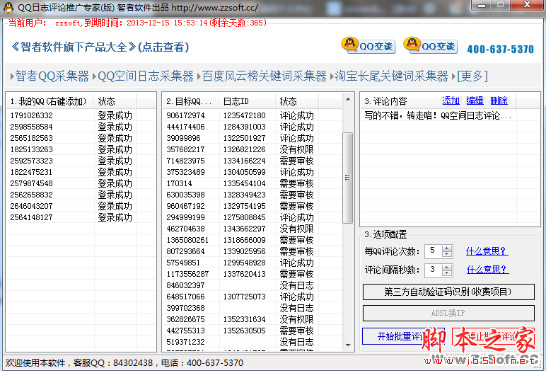
Task: Click 第三方自动验证码识别(收费项目) button
Action: coord(449,292)
